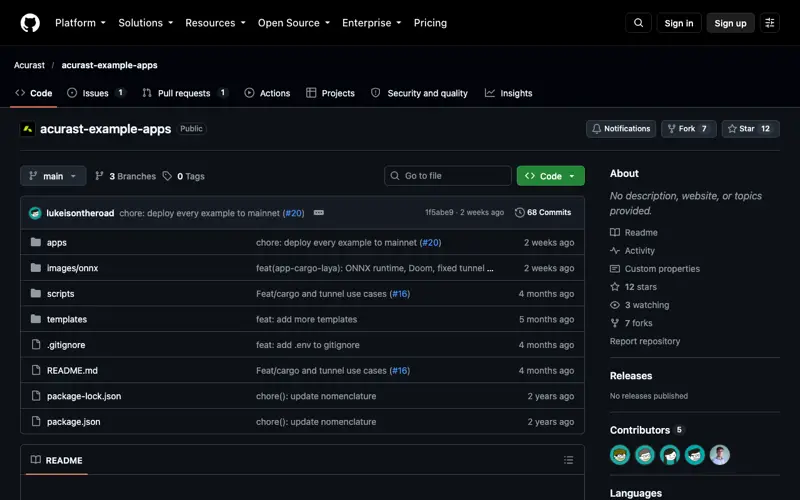
Task: Click the Sign in button
Action: tap(679, 23)
